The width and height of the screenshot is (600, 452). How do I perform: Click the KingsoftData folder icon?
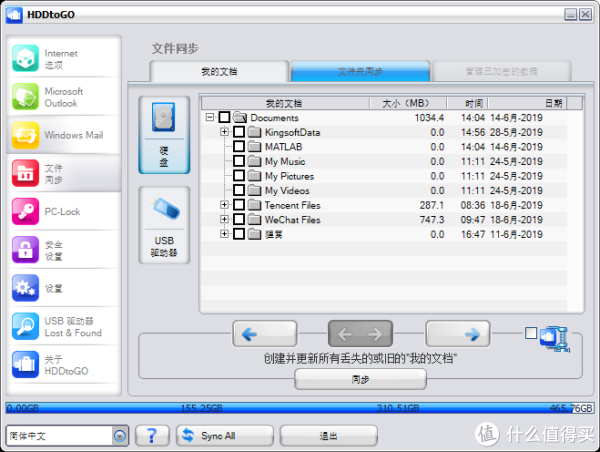(x=254, y=132)
